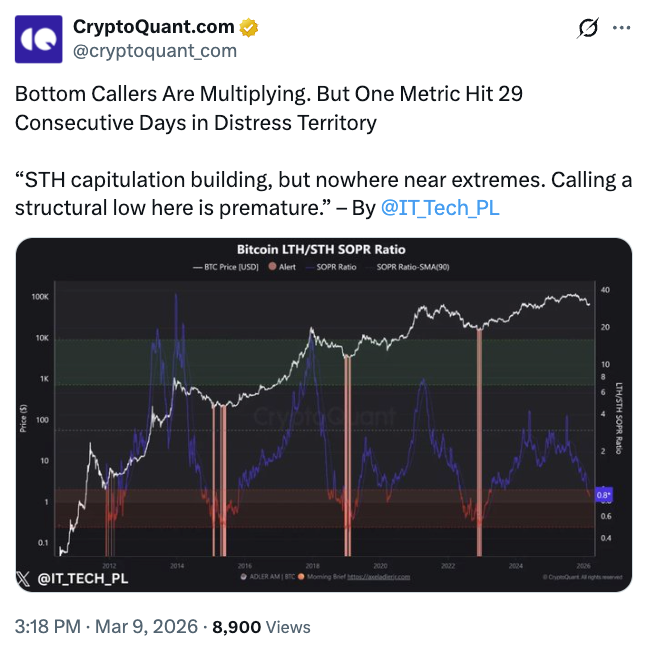Open the @cryptoquant_com handle
Image resolution: width=650 pixels, height=650 pixels.
154,50
